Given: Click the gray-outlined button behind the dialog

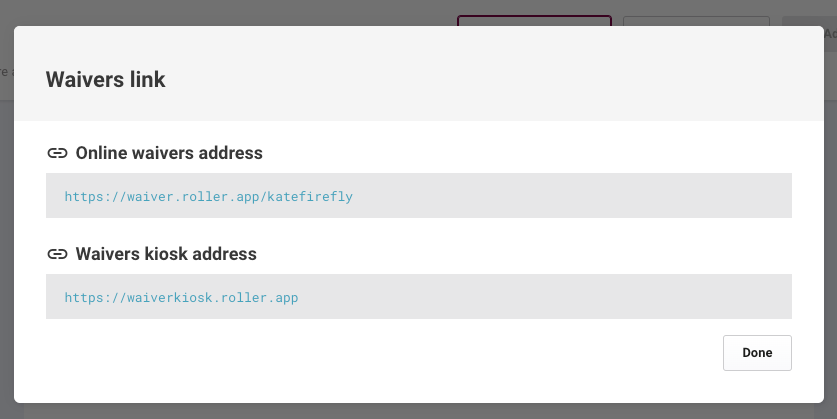Looking at the screenshot, I should [x=696, y=21].
